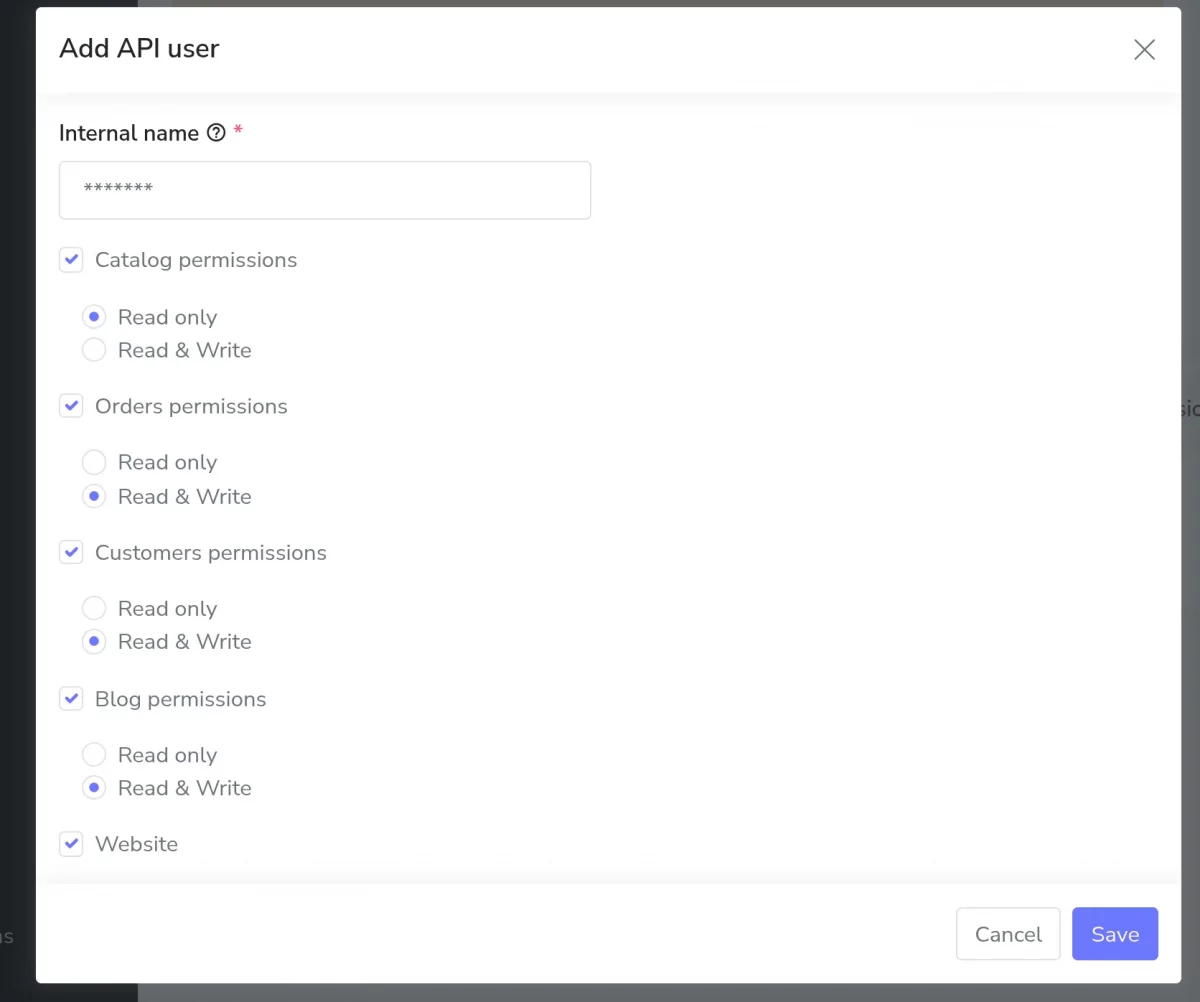Dismiss the Add API user dialog
Screen dimensions: 1200x1002
click(x=1144, y=49)
